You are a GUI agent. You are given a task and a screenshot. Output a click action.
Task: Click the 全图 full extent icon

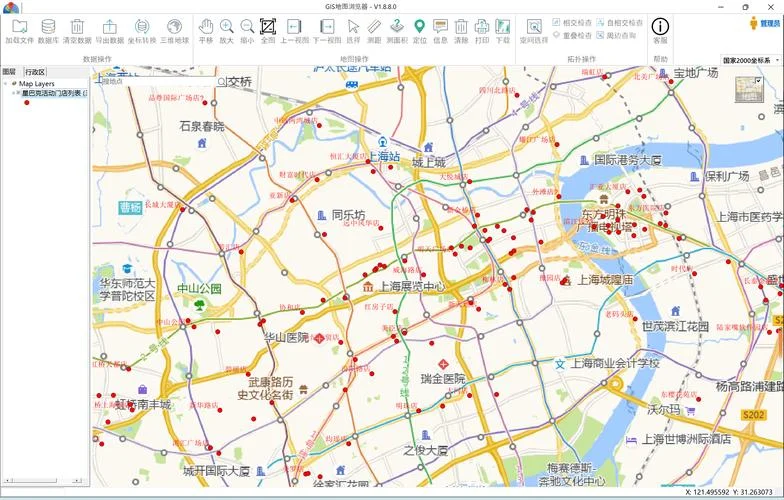[268, 31]
